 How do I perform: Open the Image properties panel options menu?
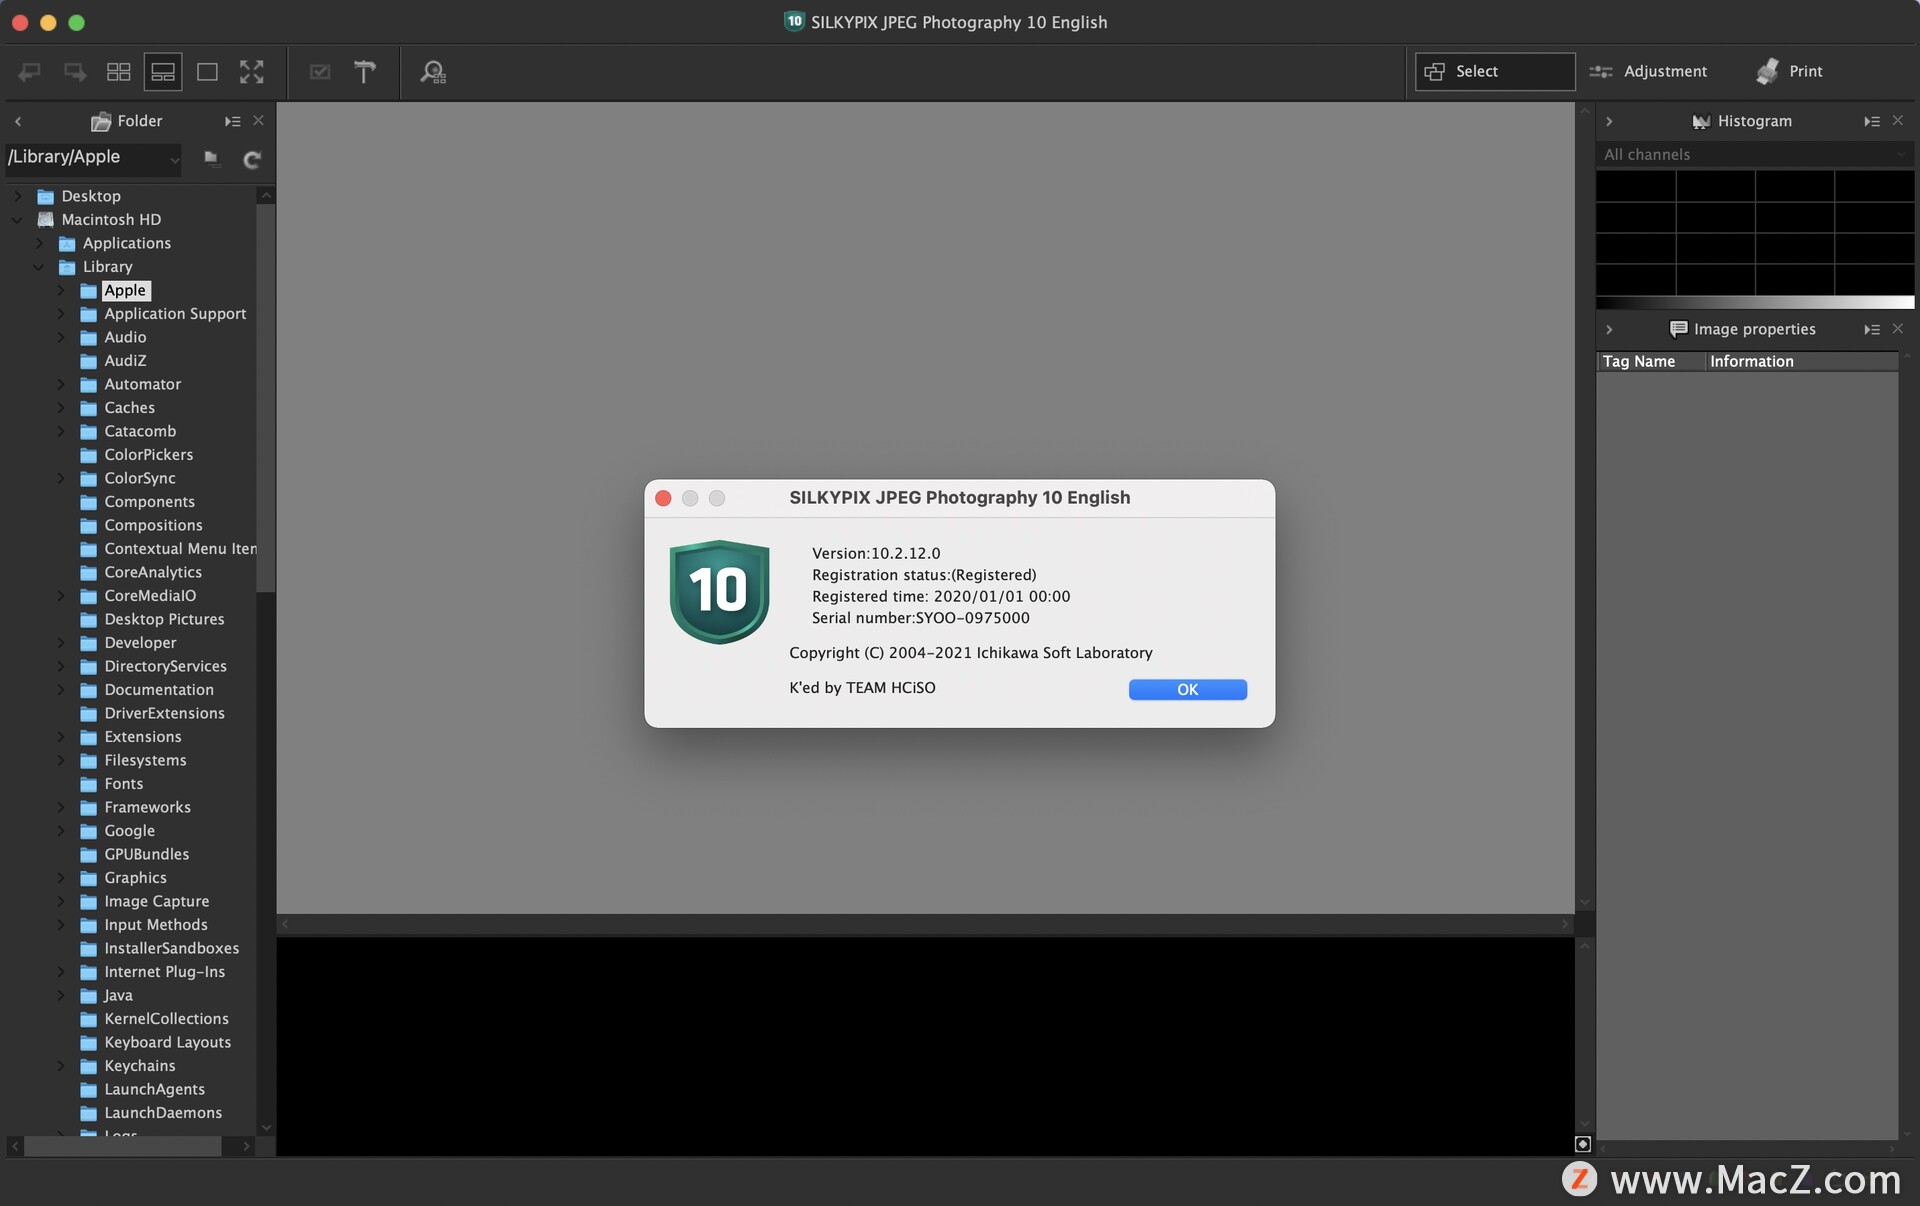(1872, 329)
